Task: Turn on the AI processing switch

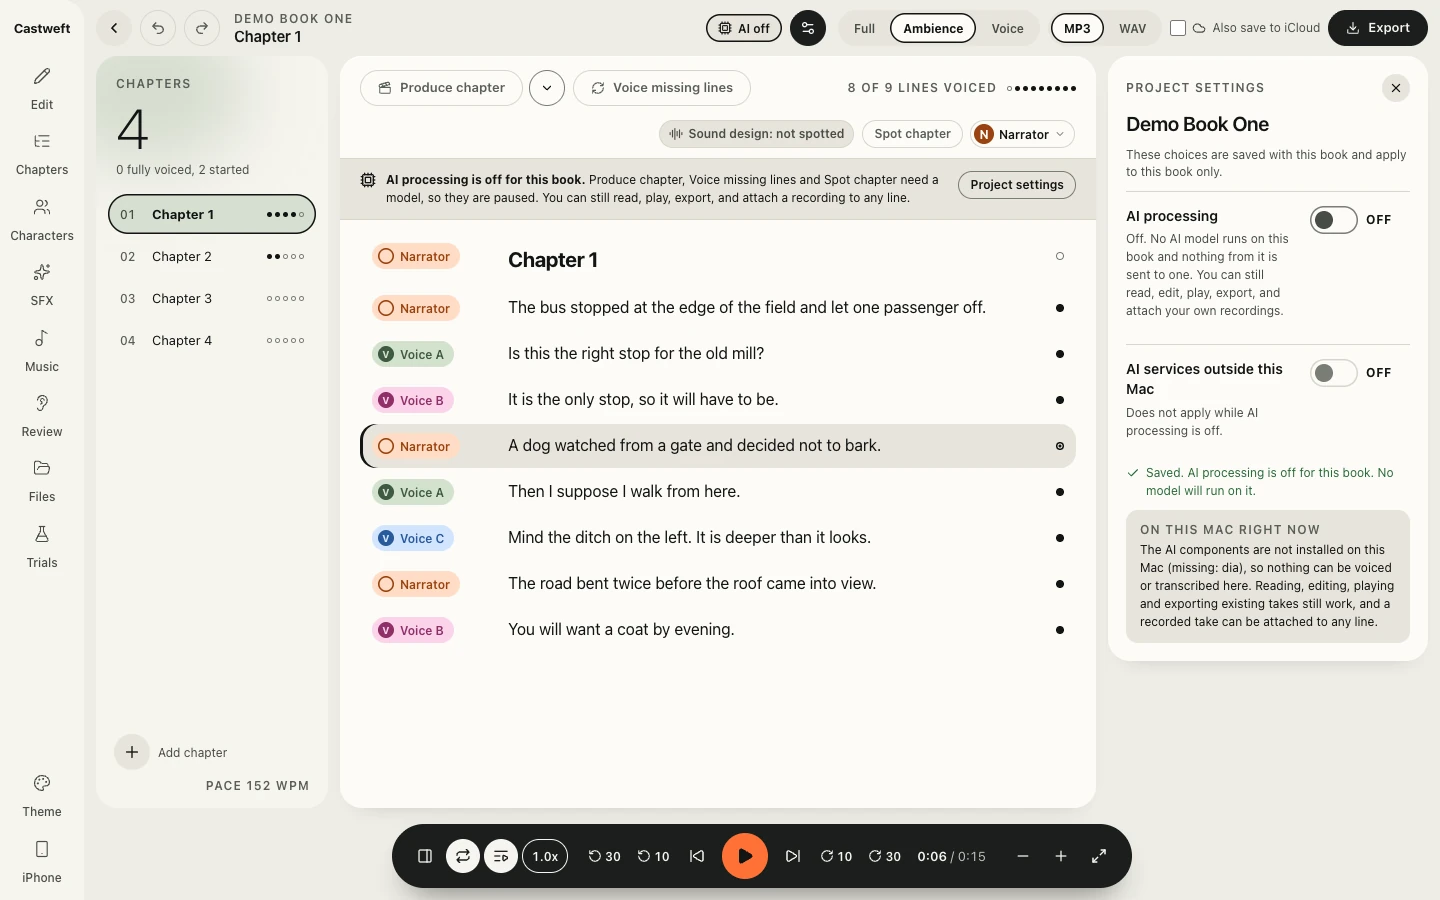Action: [1334, 220]
